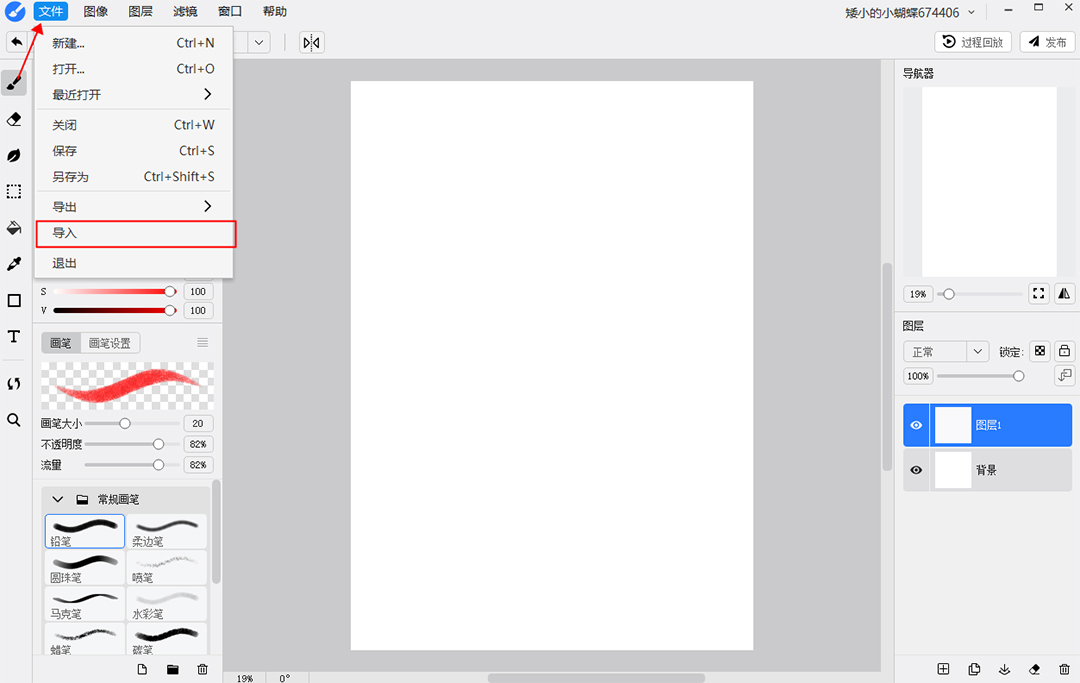
Task: Select the 铅笔 brush preset
Action: click(85, 531)
